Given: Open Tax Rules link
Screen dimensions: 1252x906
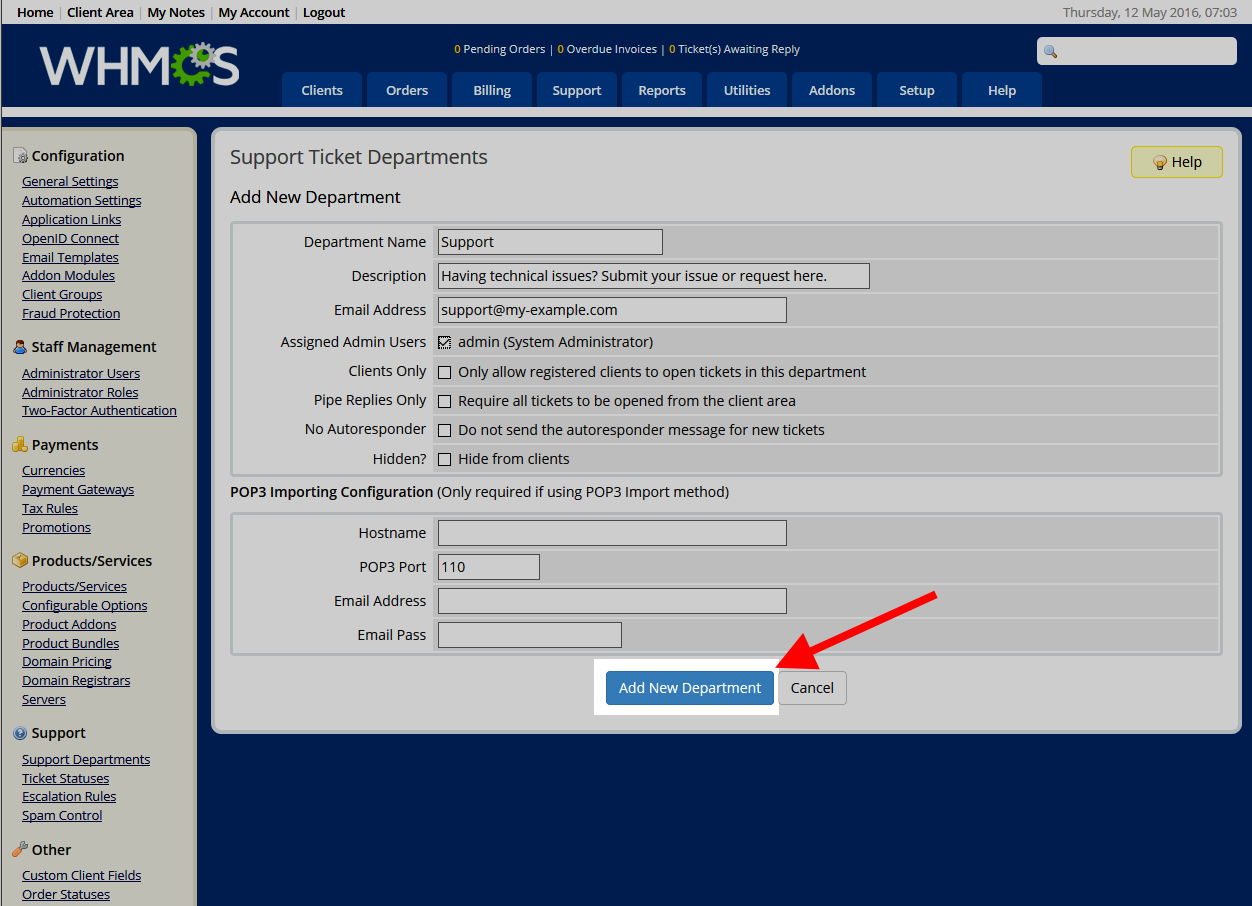Looking at the screenshot, I should click(50, 509).
